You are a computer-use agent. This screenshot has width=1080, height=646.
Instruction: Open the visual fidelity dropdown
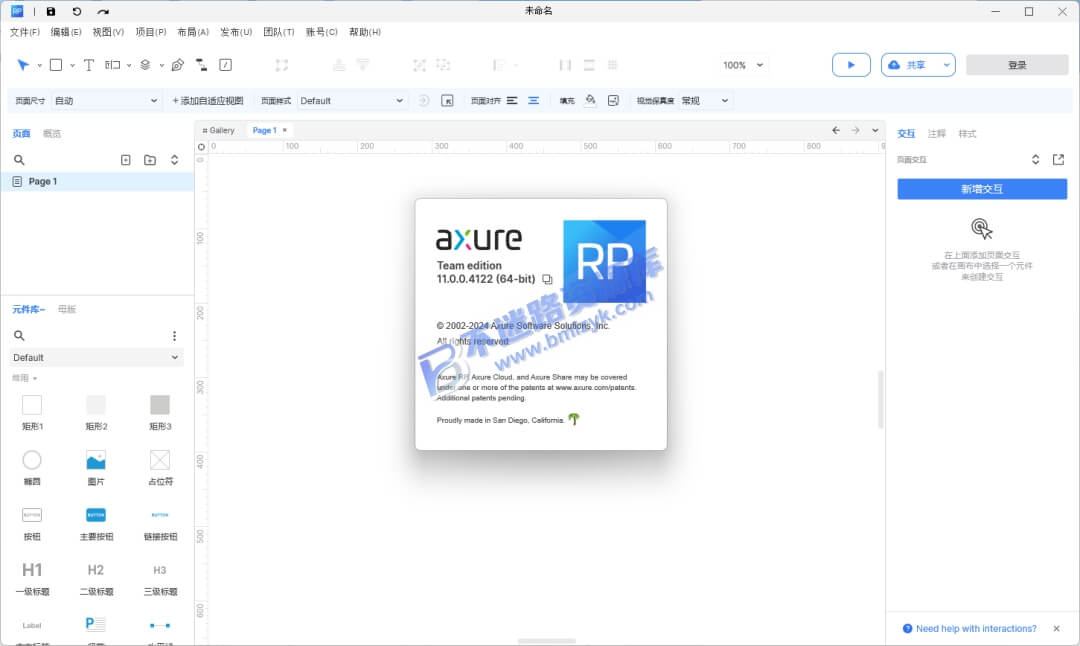click(x=705, y=101)
